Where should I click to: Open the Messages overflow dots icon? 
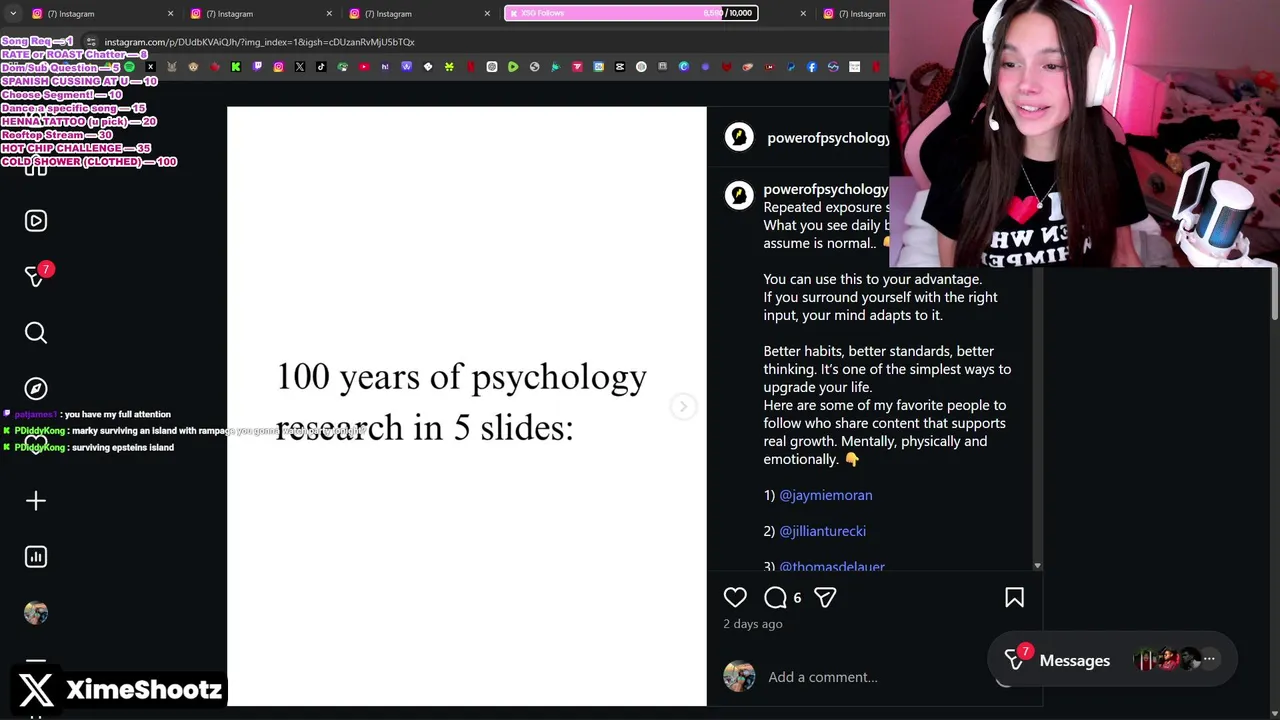pyautogui.click(x=1209, y=659)
